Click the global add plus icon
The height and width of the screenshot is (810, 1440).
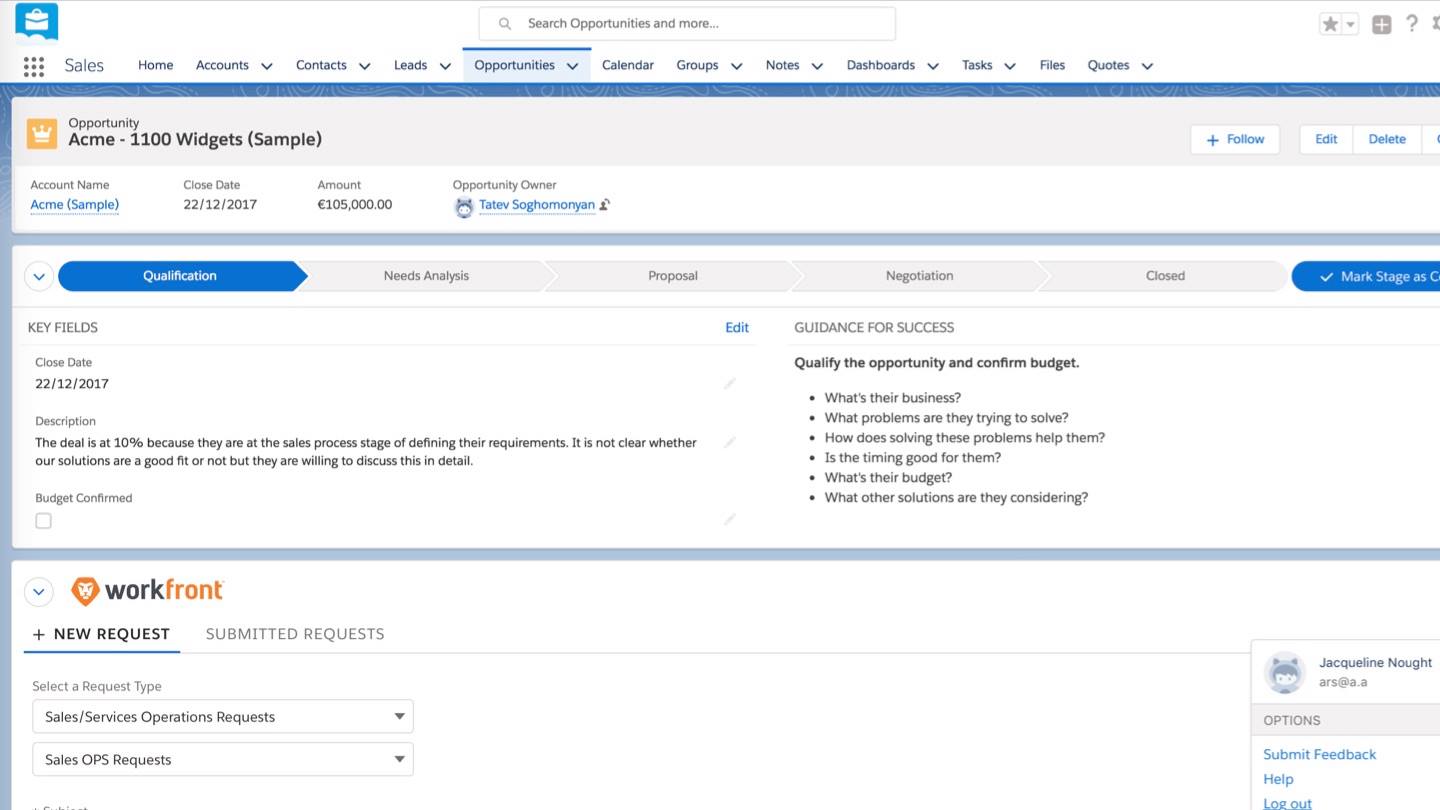tap(1381, 25)
